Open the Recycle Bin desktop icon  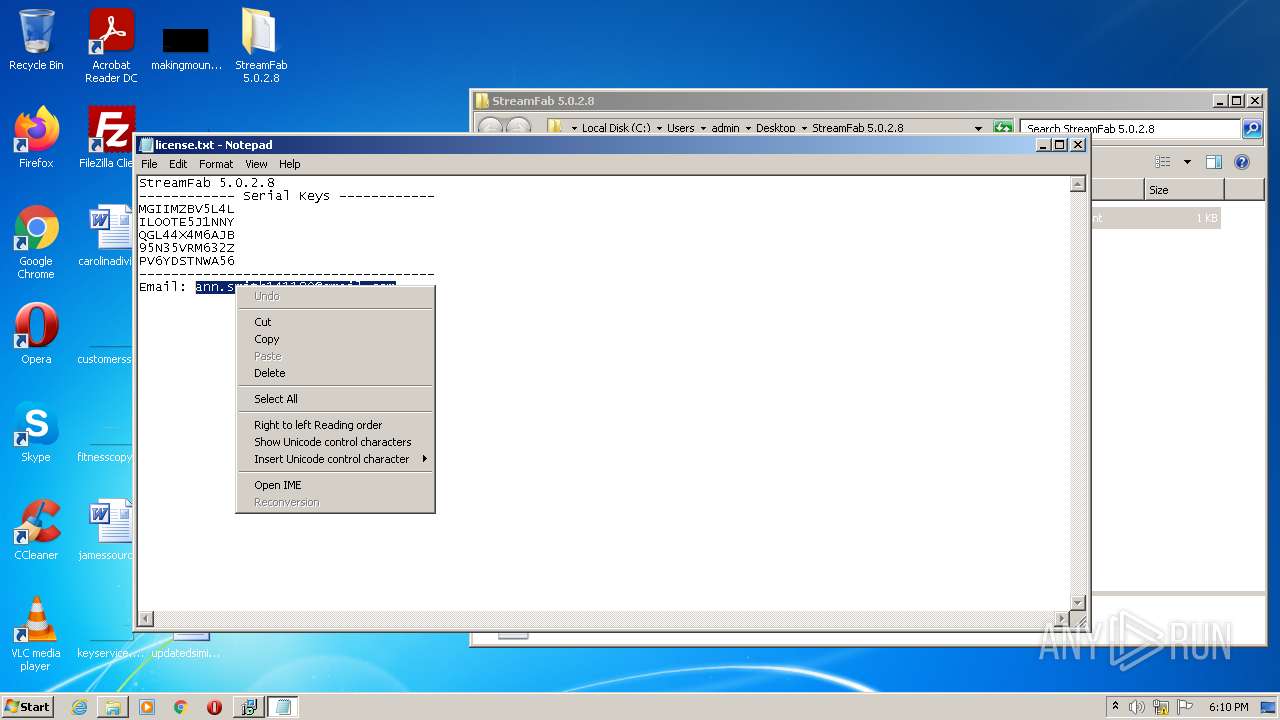pyautogui.click(x=36, y=40)
